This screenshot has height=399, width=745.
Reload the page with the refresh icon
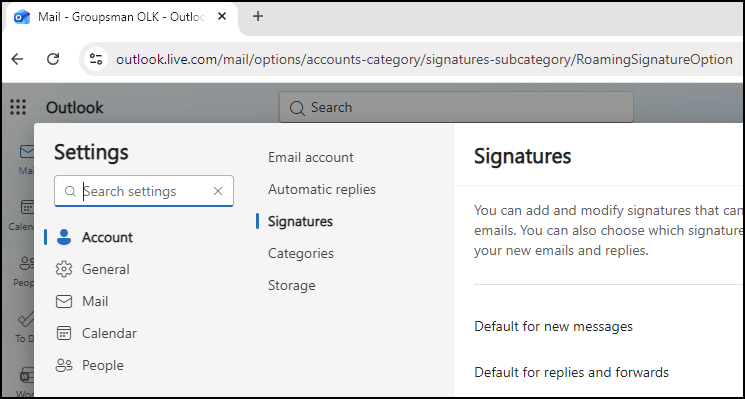tap(53, 59)
